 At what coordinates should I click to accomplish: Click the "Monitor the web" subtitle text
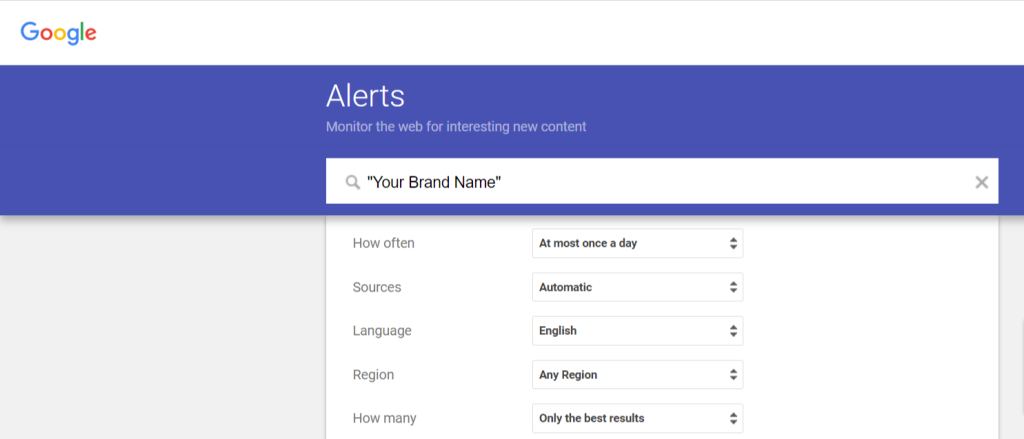pos(455,127)
